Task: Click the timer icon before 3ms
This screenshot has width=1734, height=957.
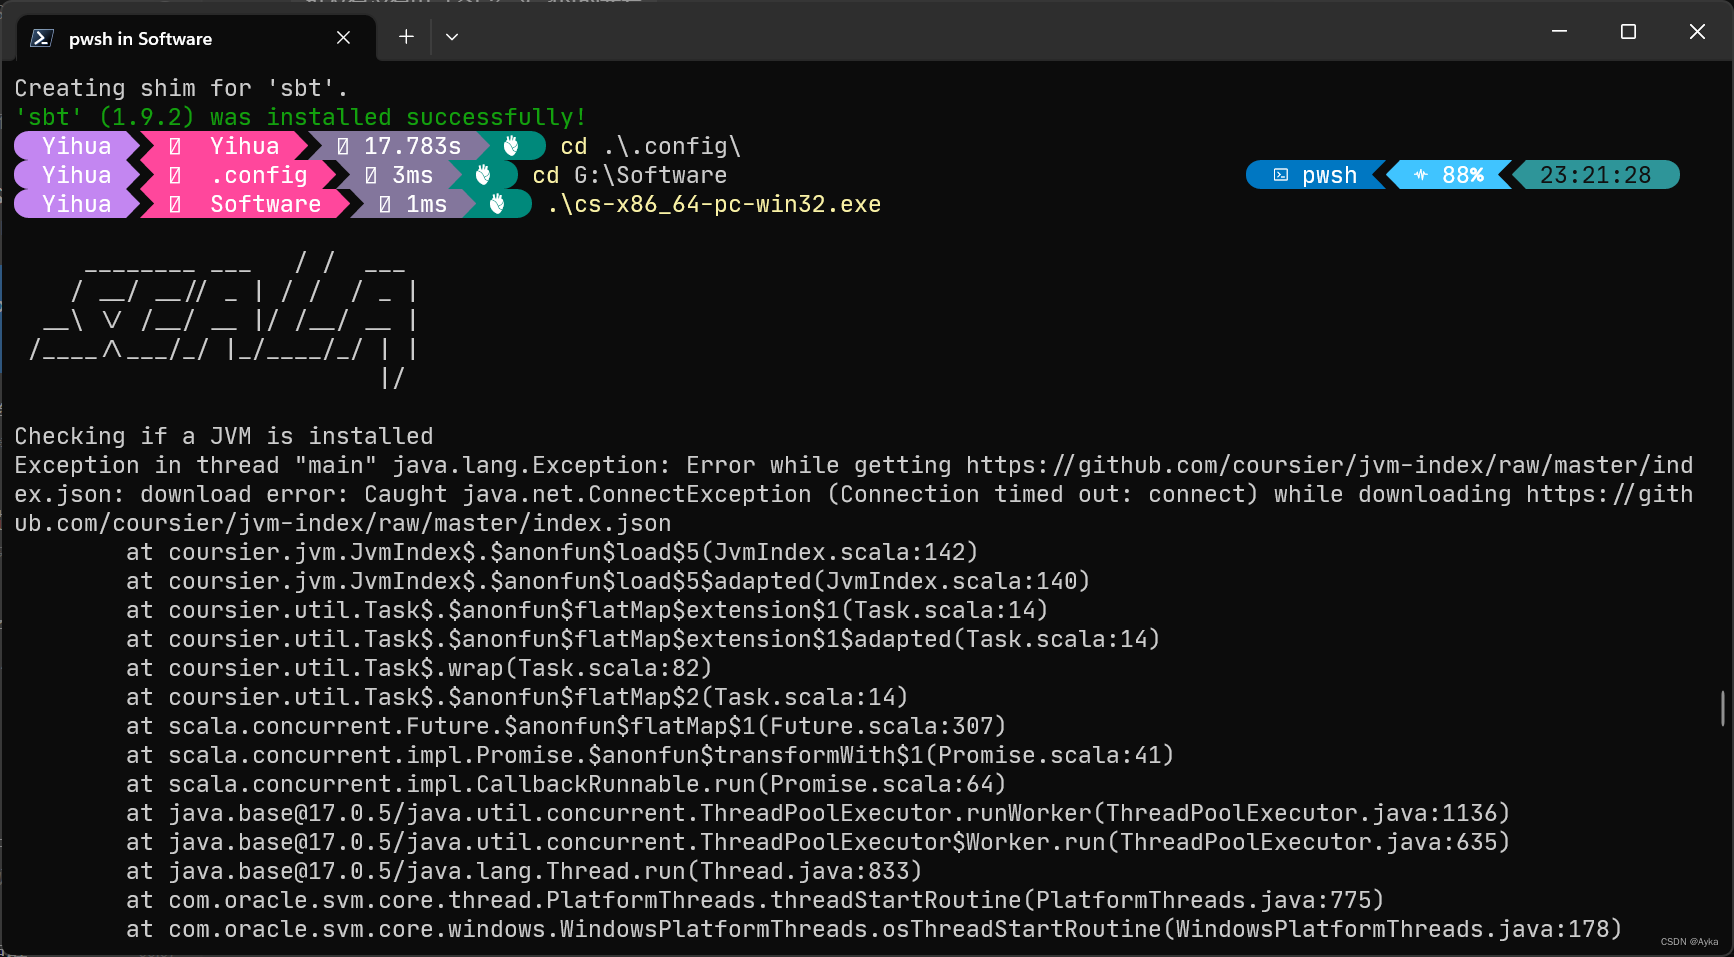Action: coord(371,176)
